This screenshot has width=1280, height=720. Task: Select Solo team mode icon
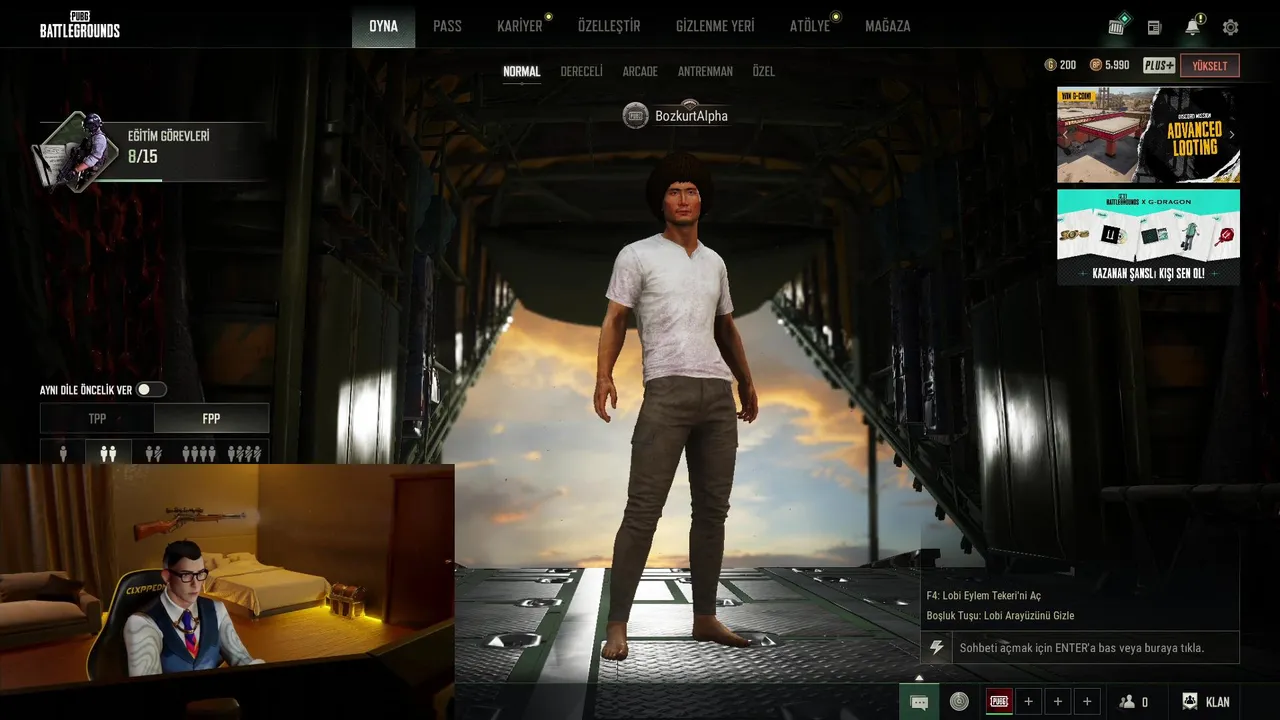(63, 453)
